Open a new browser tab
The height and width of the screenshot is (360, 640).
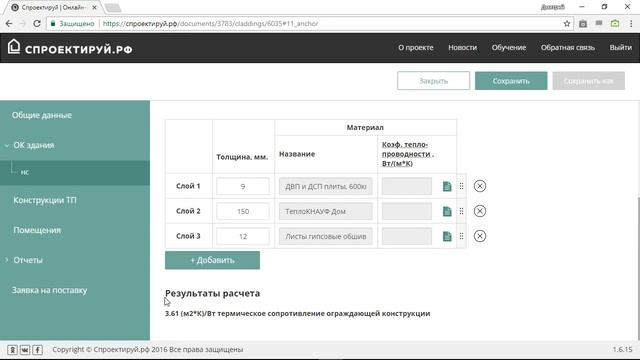coord(113,7)
